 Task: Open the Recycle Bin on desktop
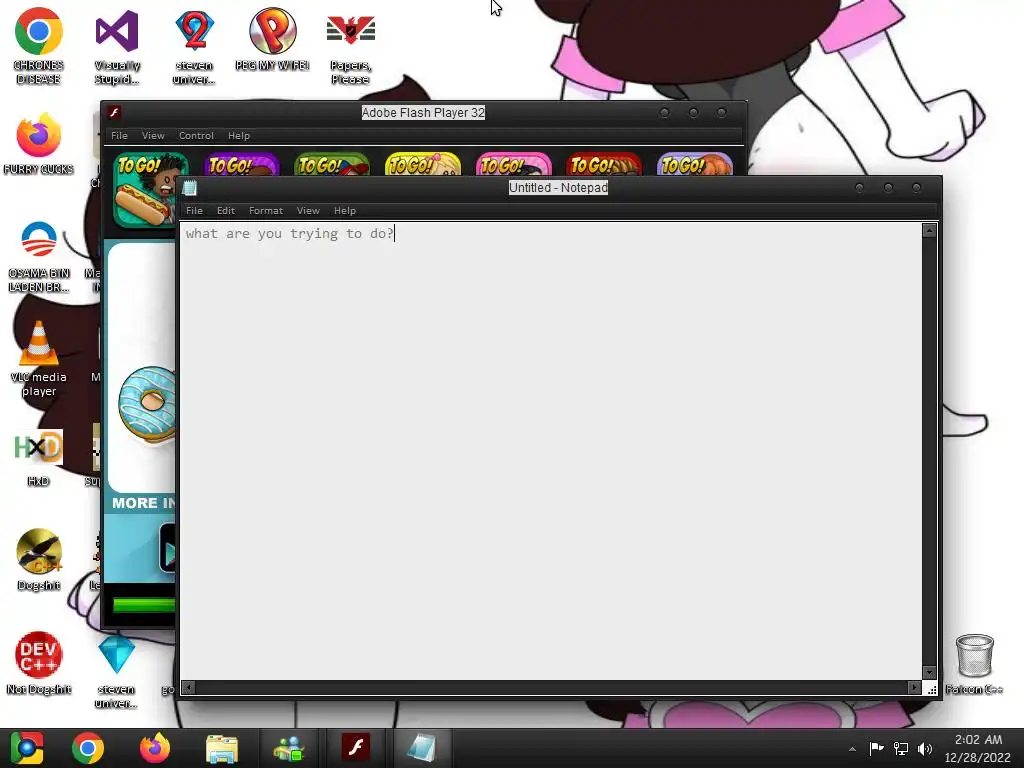pos(974,663)
